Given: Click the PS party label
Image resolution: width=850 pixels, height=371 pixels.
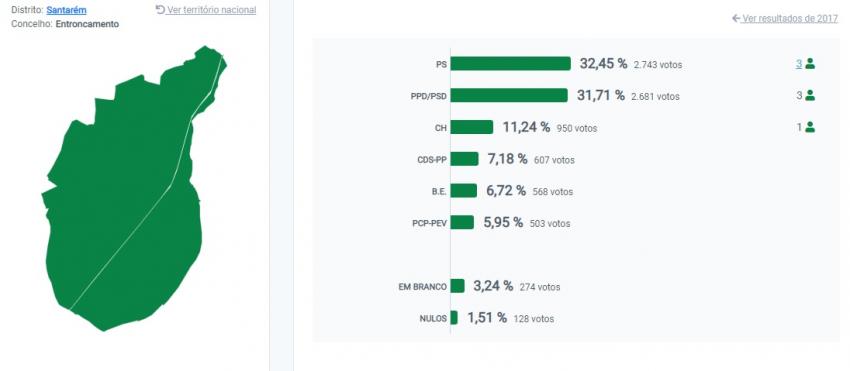Looking at the screenshot, I should point(441,64).
